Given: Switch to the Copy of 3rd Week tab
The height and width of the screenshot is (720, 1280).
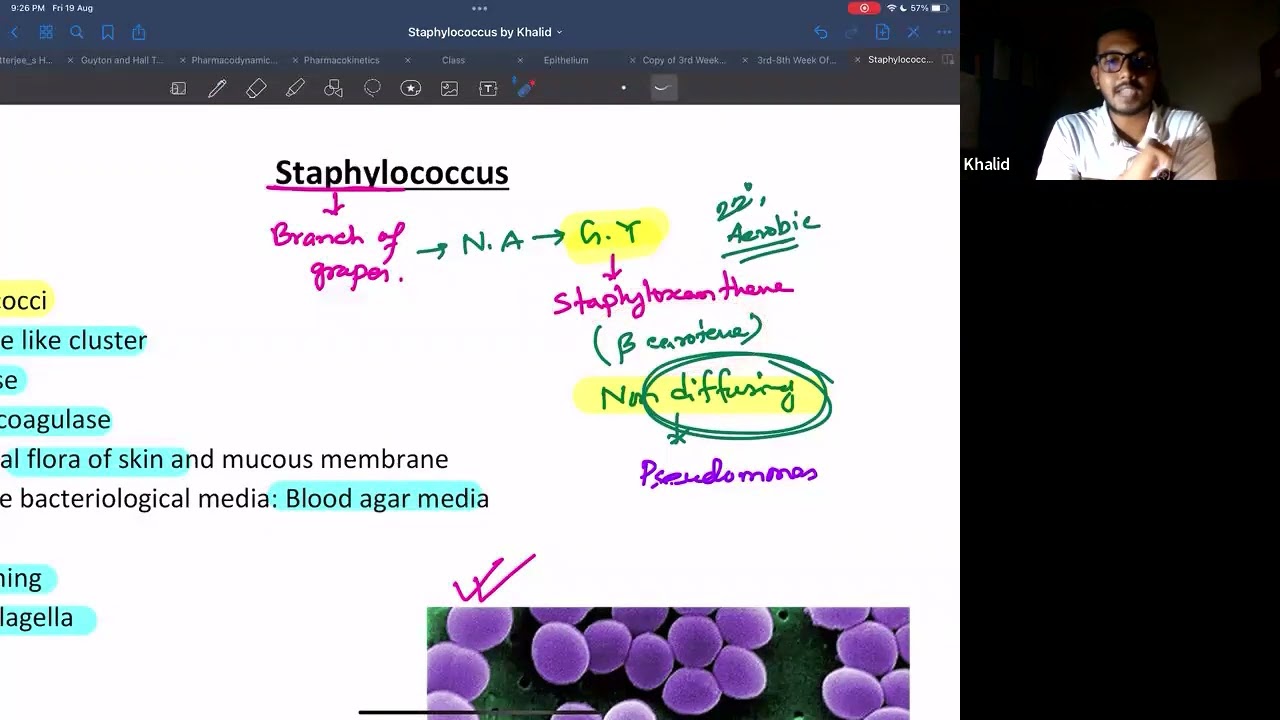Looking at the screenshot, I should click(x=684, y=60).
